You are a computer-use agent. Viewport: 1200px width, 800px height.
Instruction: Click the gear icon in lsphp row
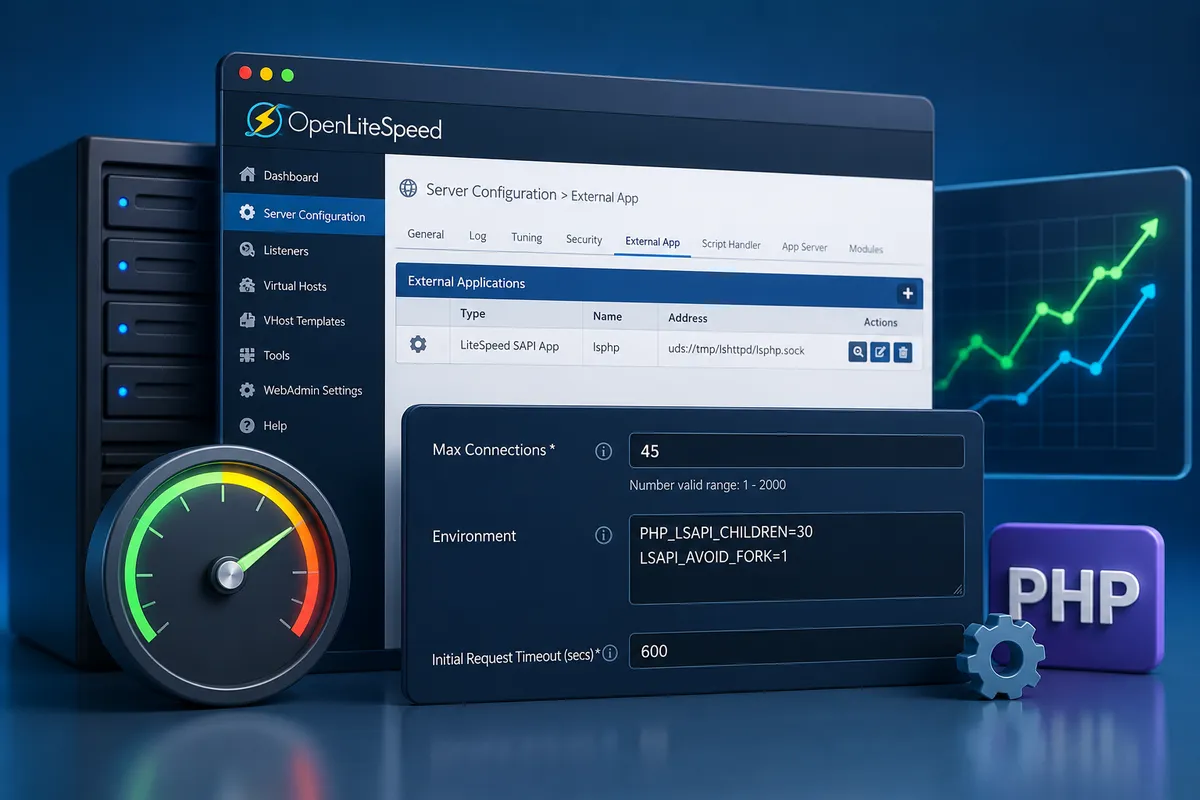418,344
